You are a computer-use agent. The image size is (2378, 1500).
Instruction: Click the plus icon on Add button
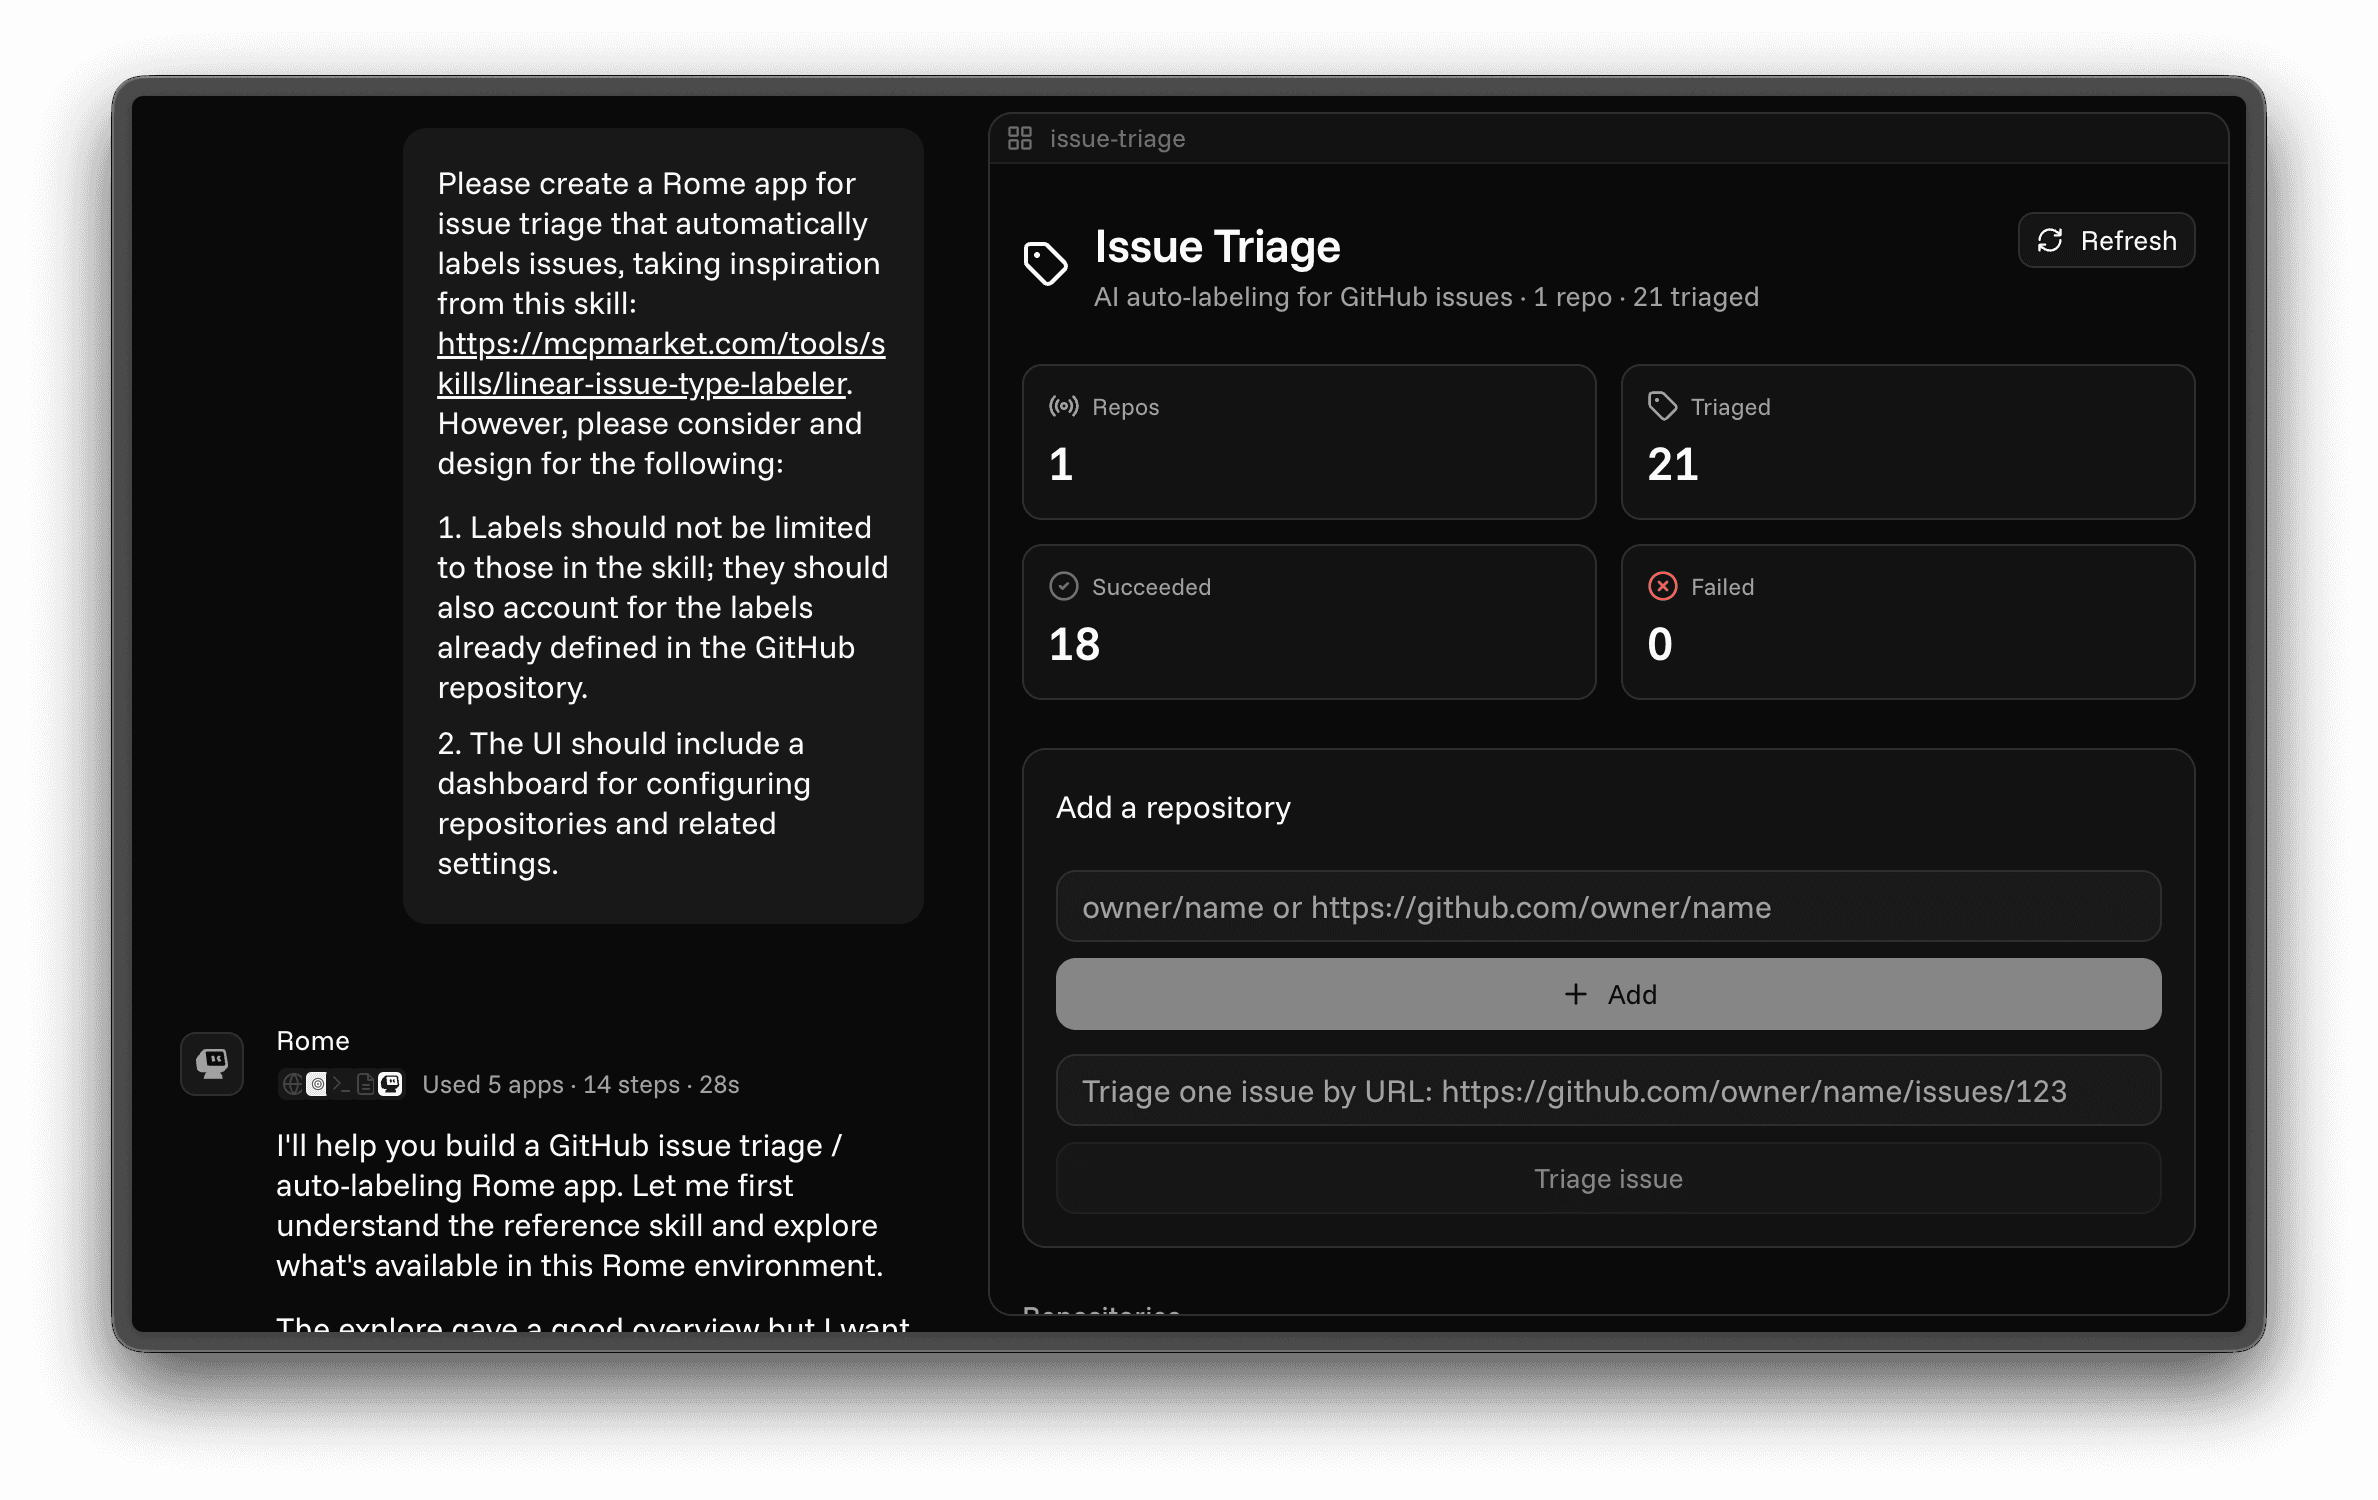(x=1575, y=994)
